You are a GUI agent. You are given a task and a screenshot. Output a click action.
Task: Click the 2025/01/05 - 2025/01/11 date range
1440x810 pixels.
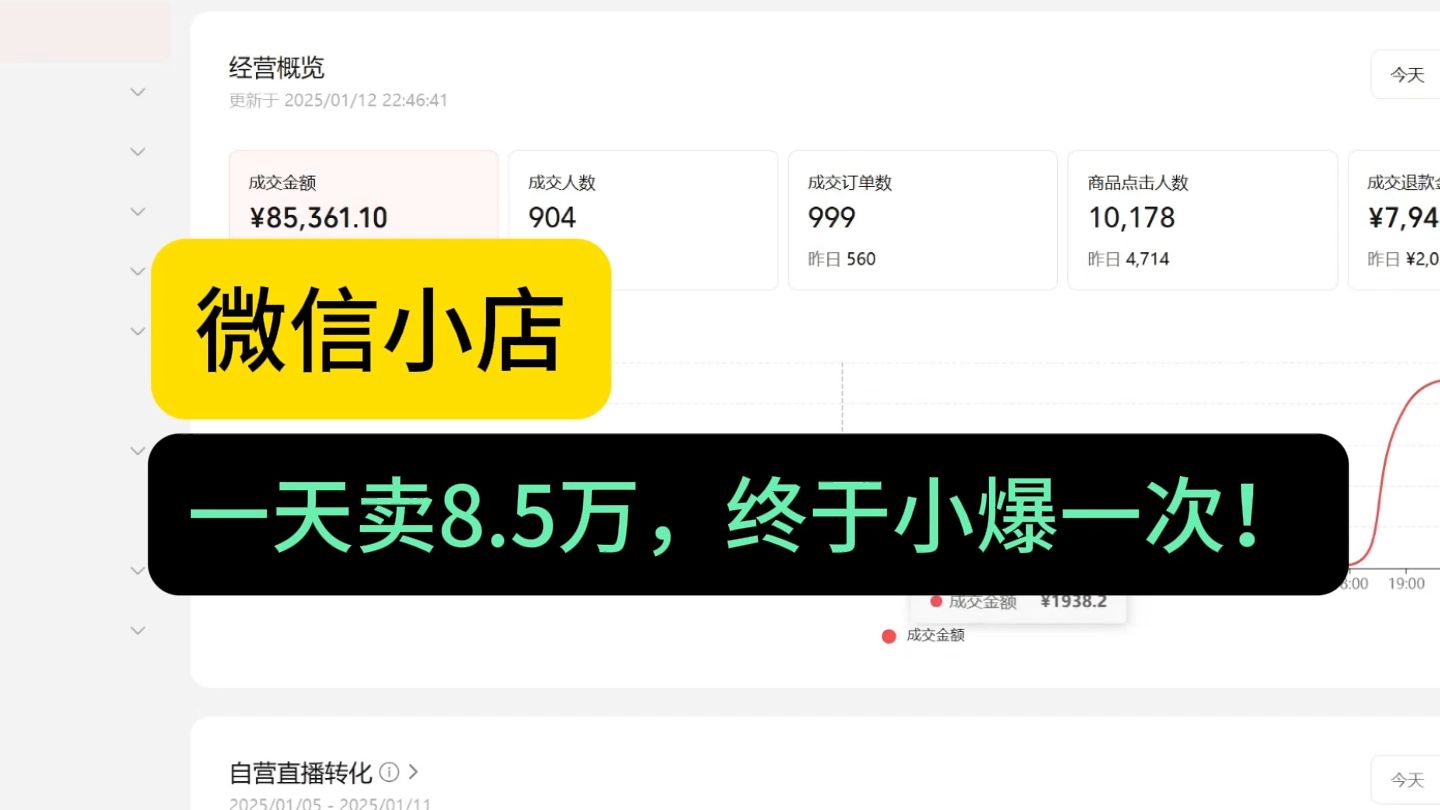click(x=330, y=803)
